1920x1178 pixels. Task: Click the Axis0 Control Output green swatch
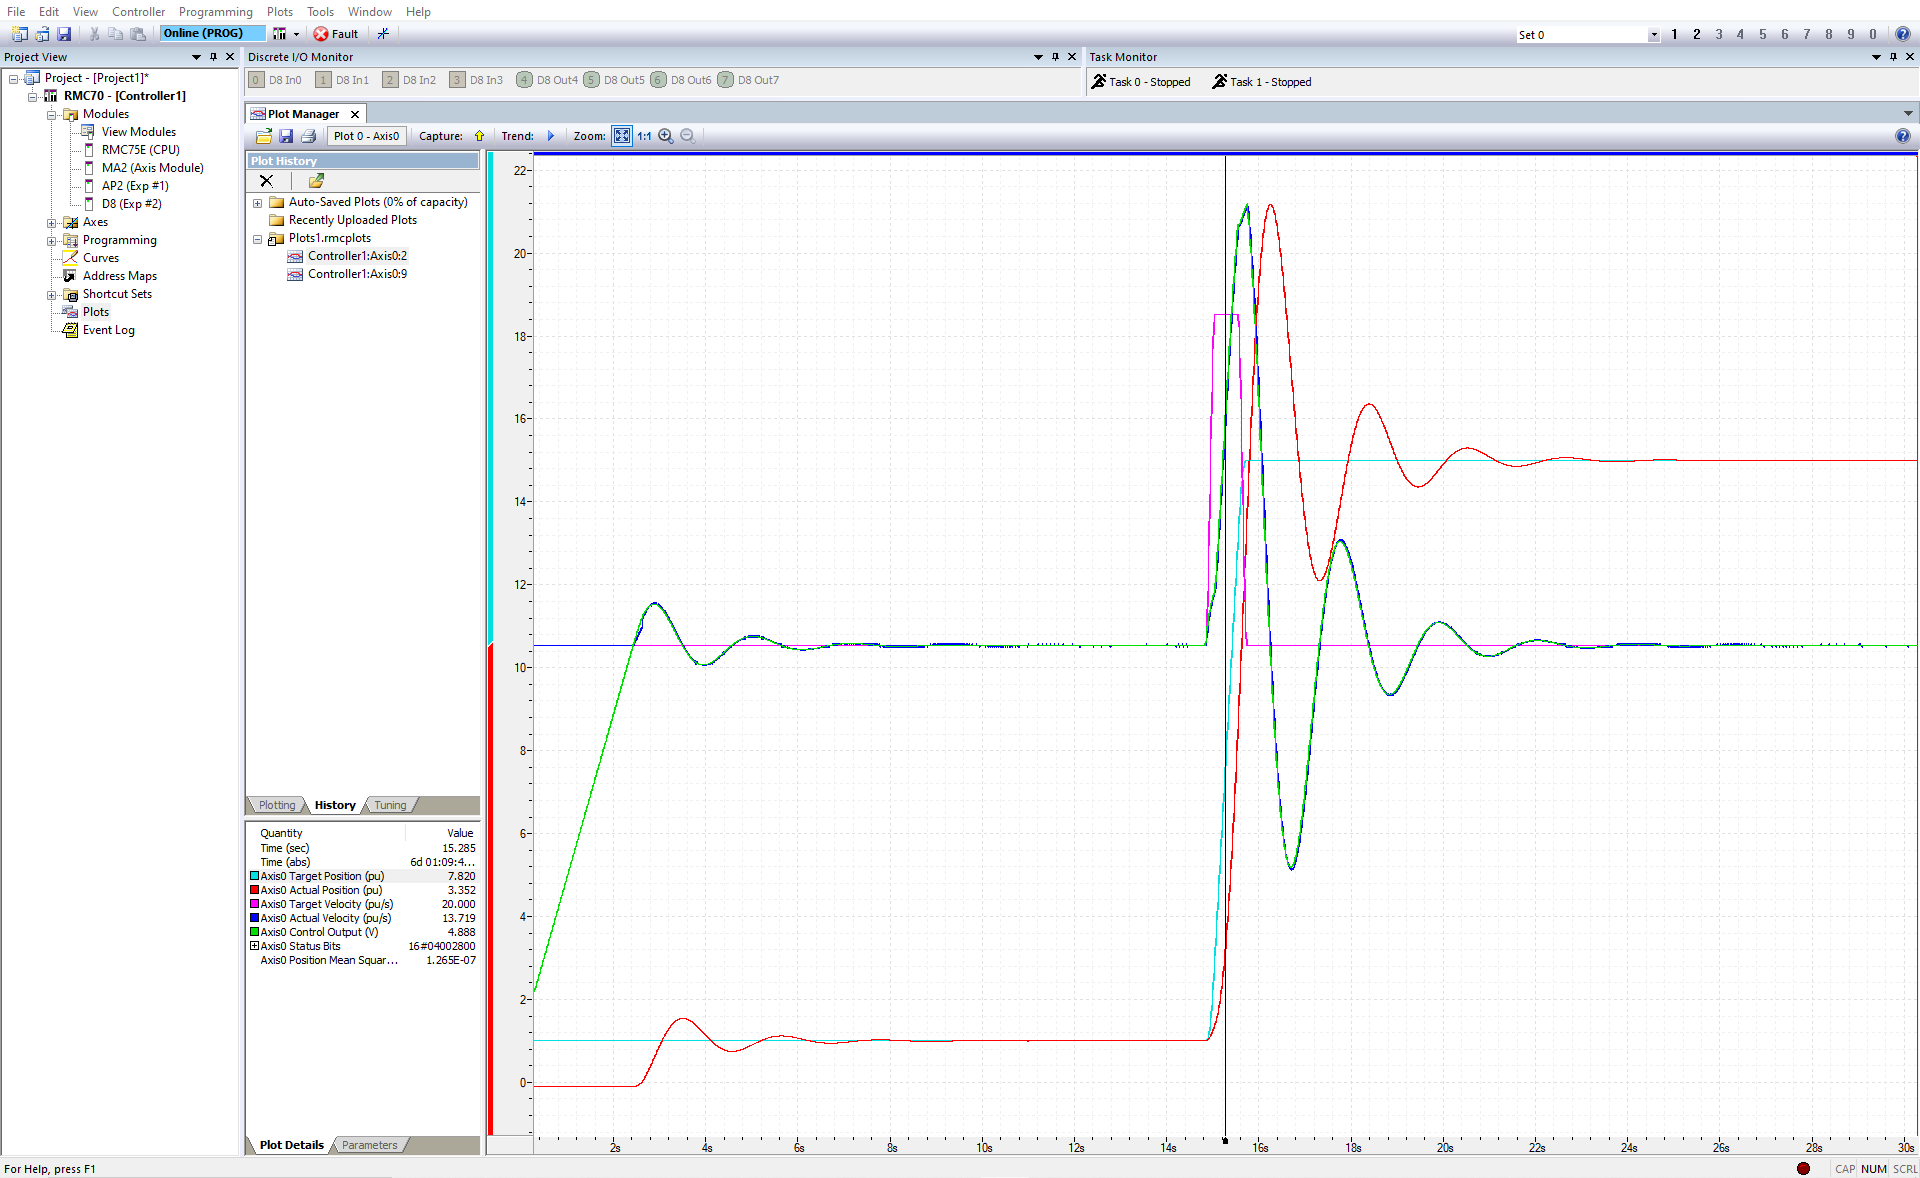(x=254, y=932)
